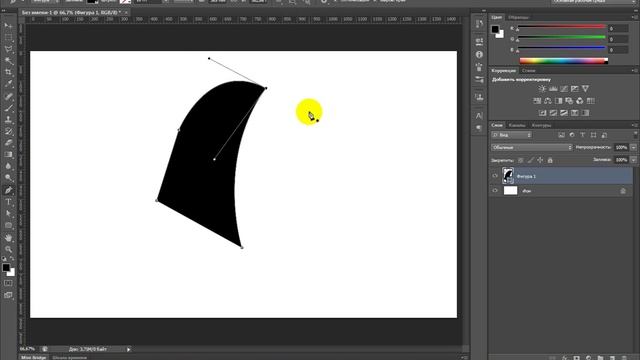
Task: Add a Color Balance adjustment
Action: tap(548, 101)
